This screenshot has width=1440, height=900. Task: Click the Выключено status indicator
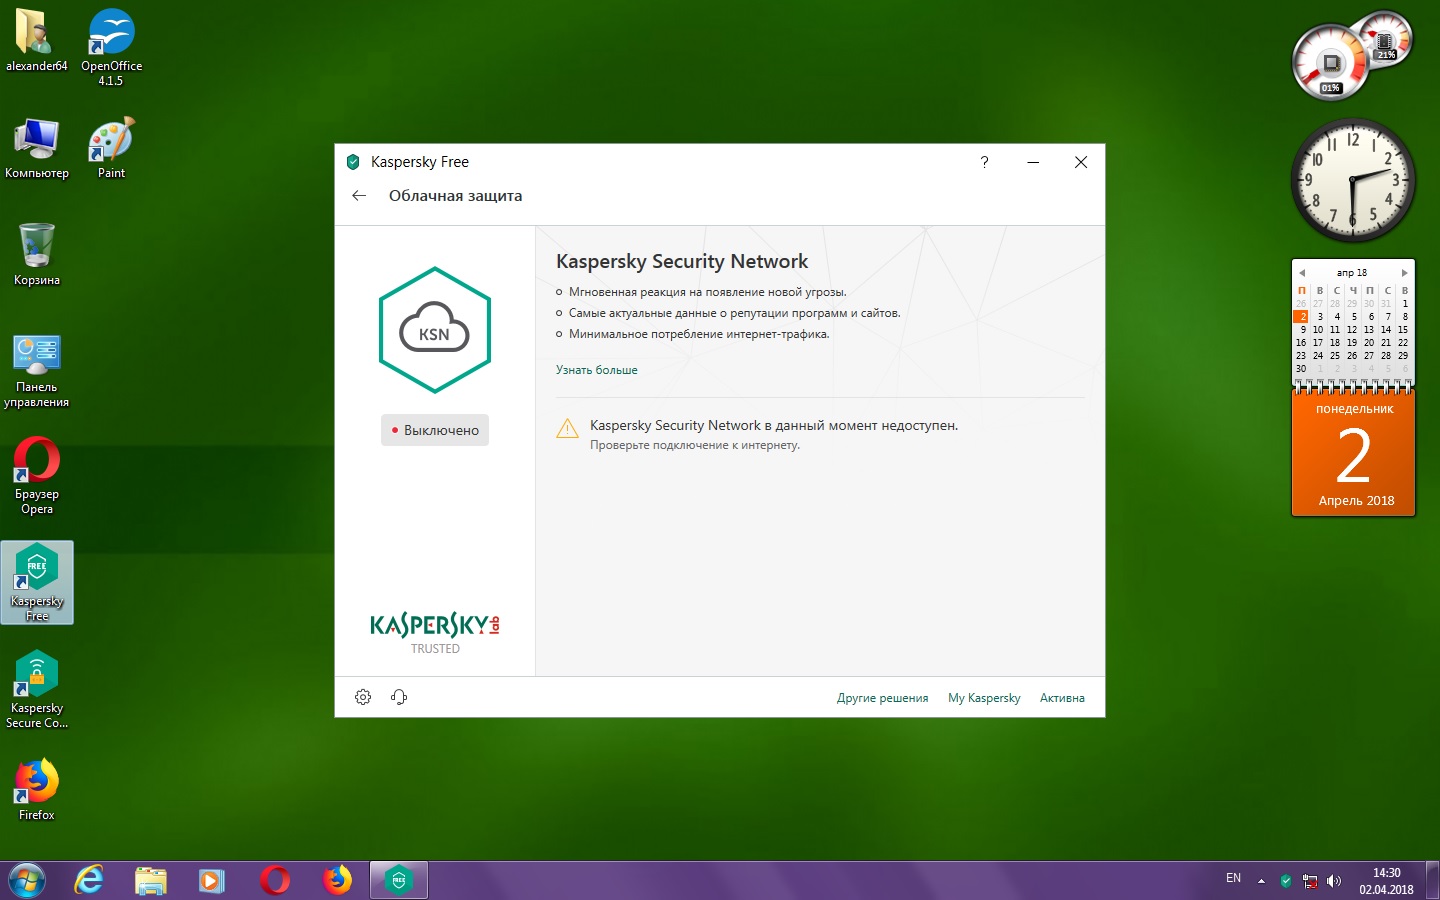pyautogui.click(x=435, y=430)
